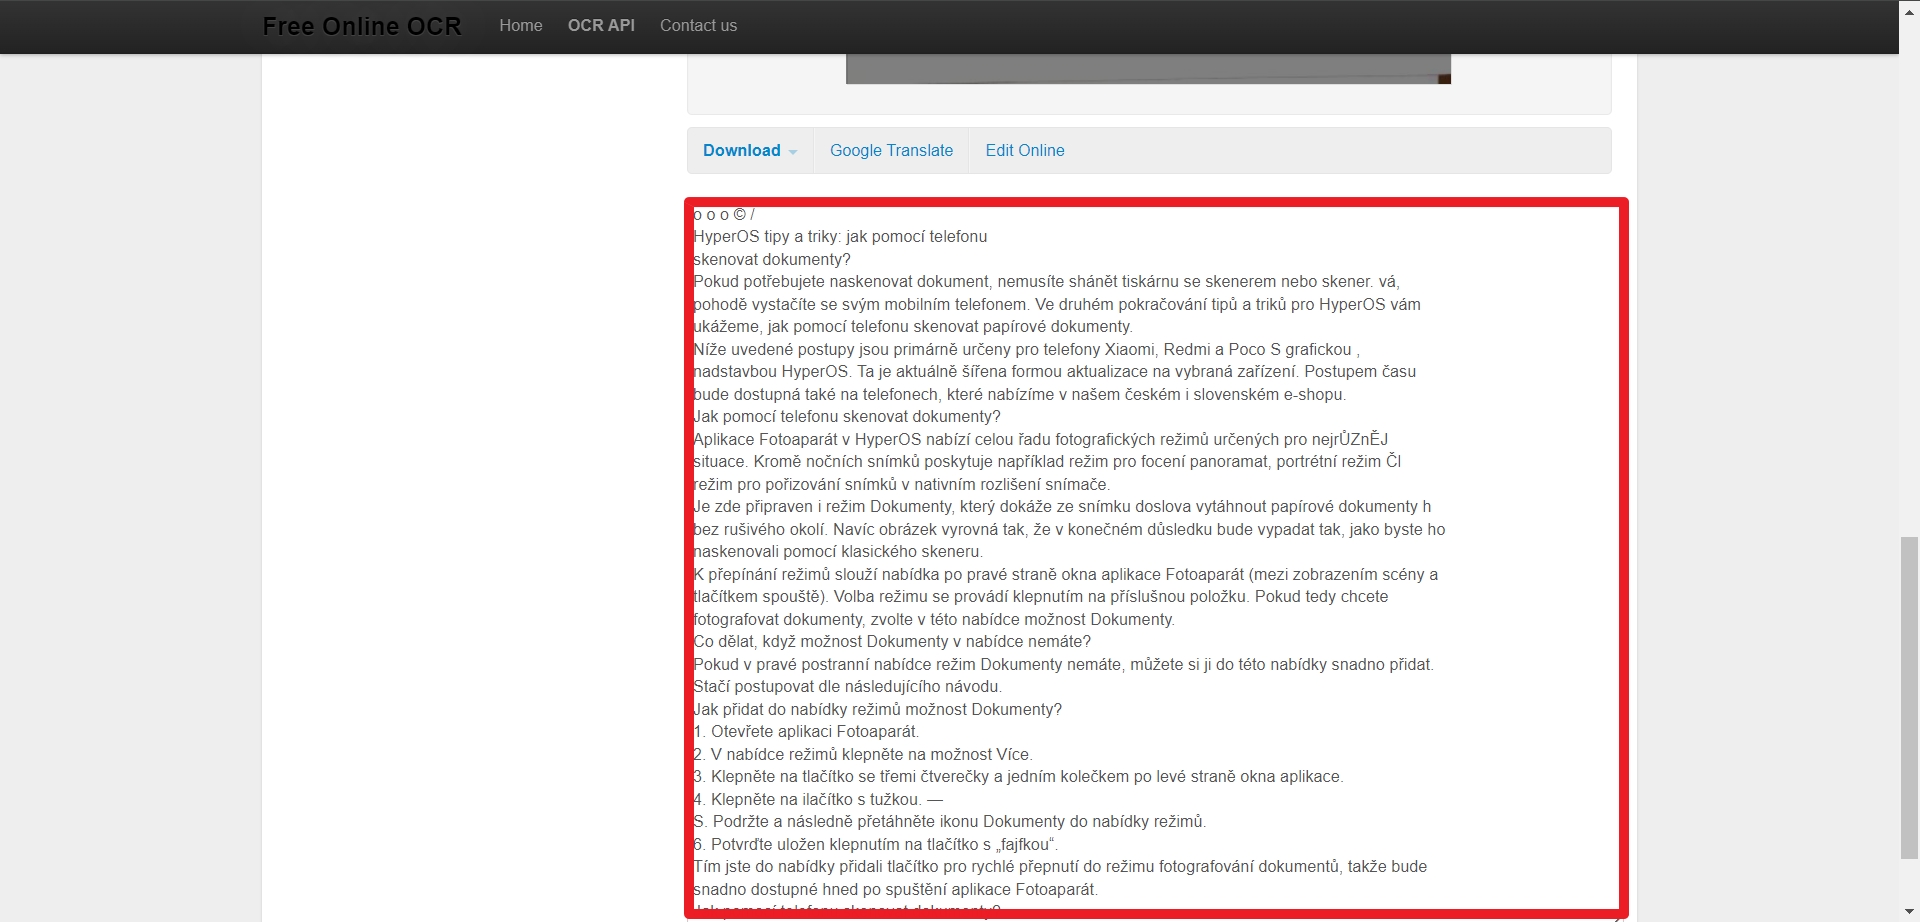Click the line "Jak přidat do nabídky režimů"
The height and width of the screenshot is (922, 1920).
click(x=877, y=710)
